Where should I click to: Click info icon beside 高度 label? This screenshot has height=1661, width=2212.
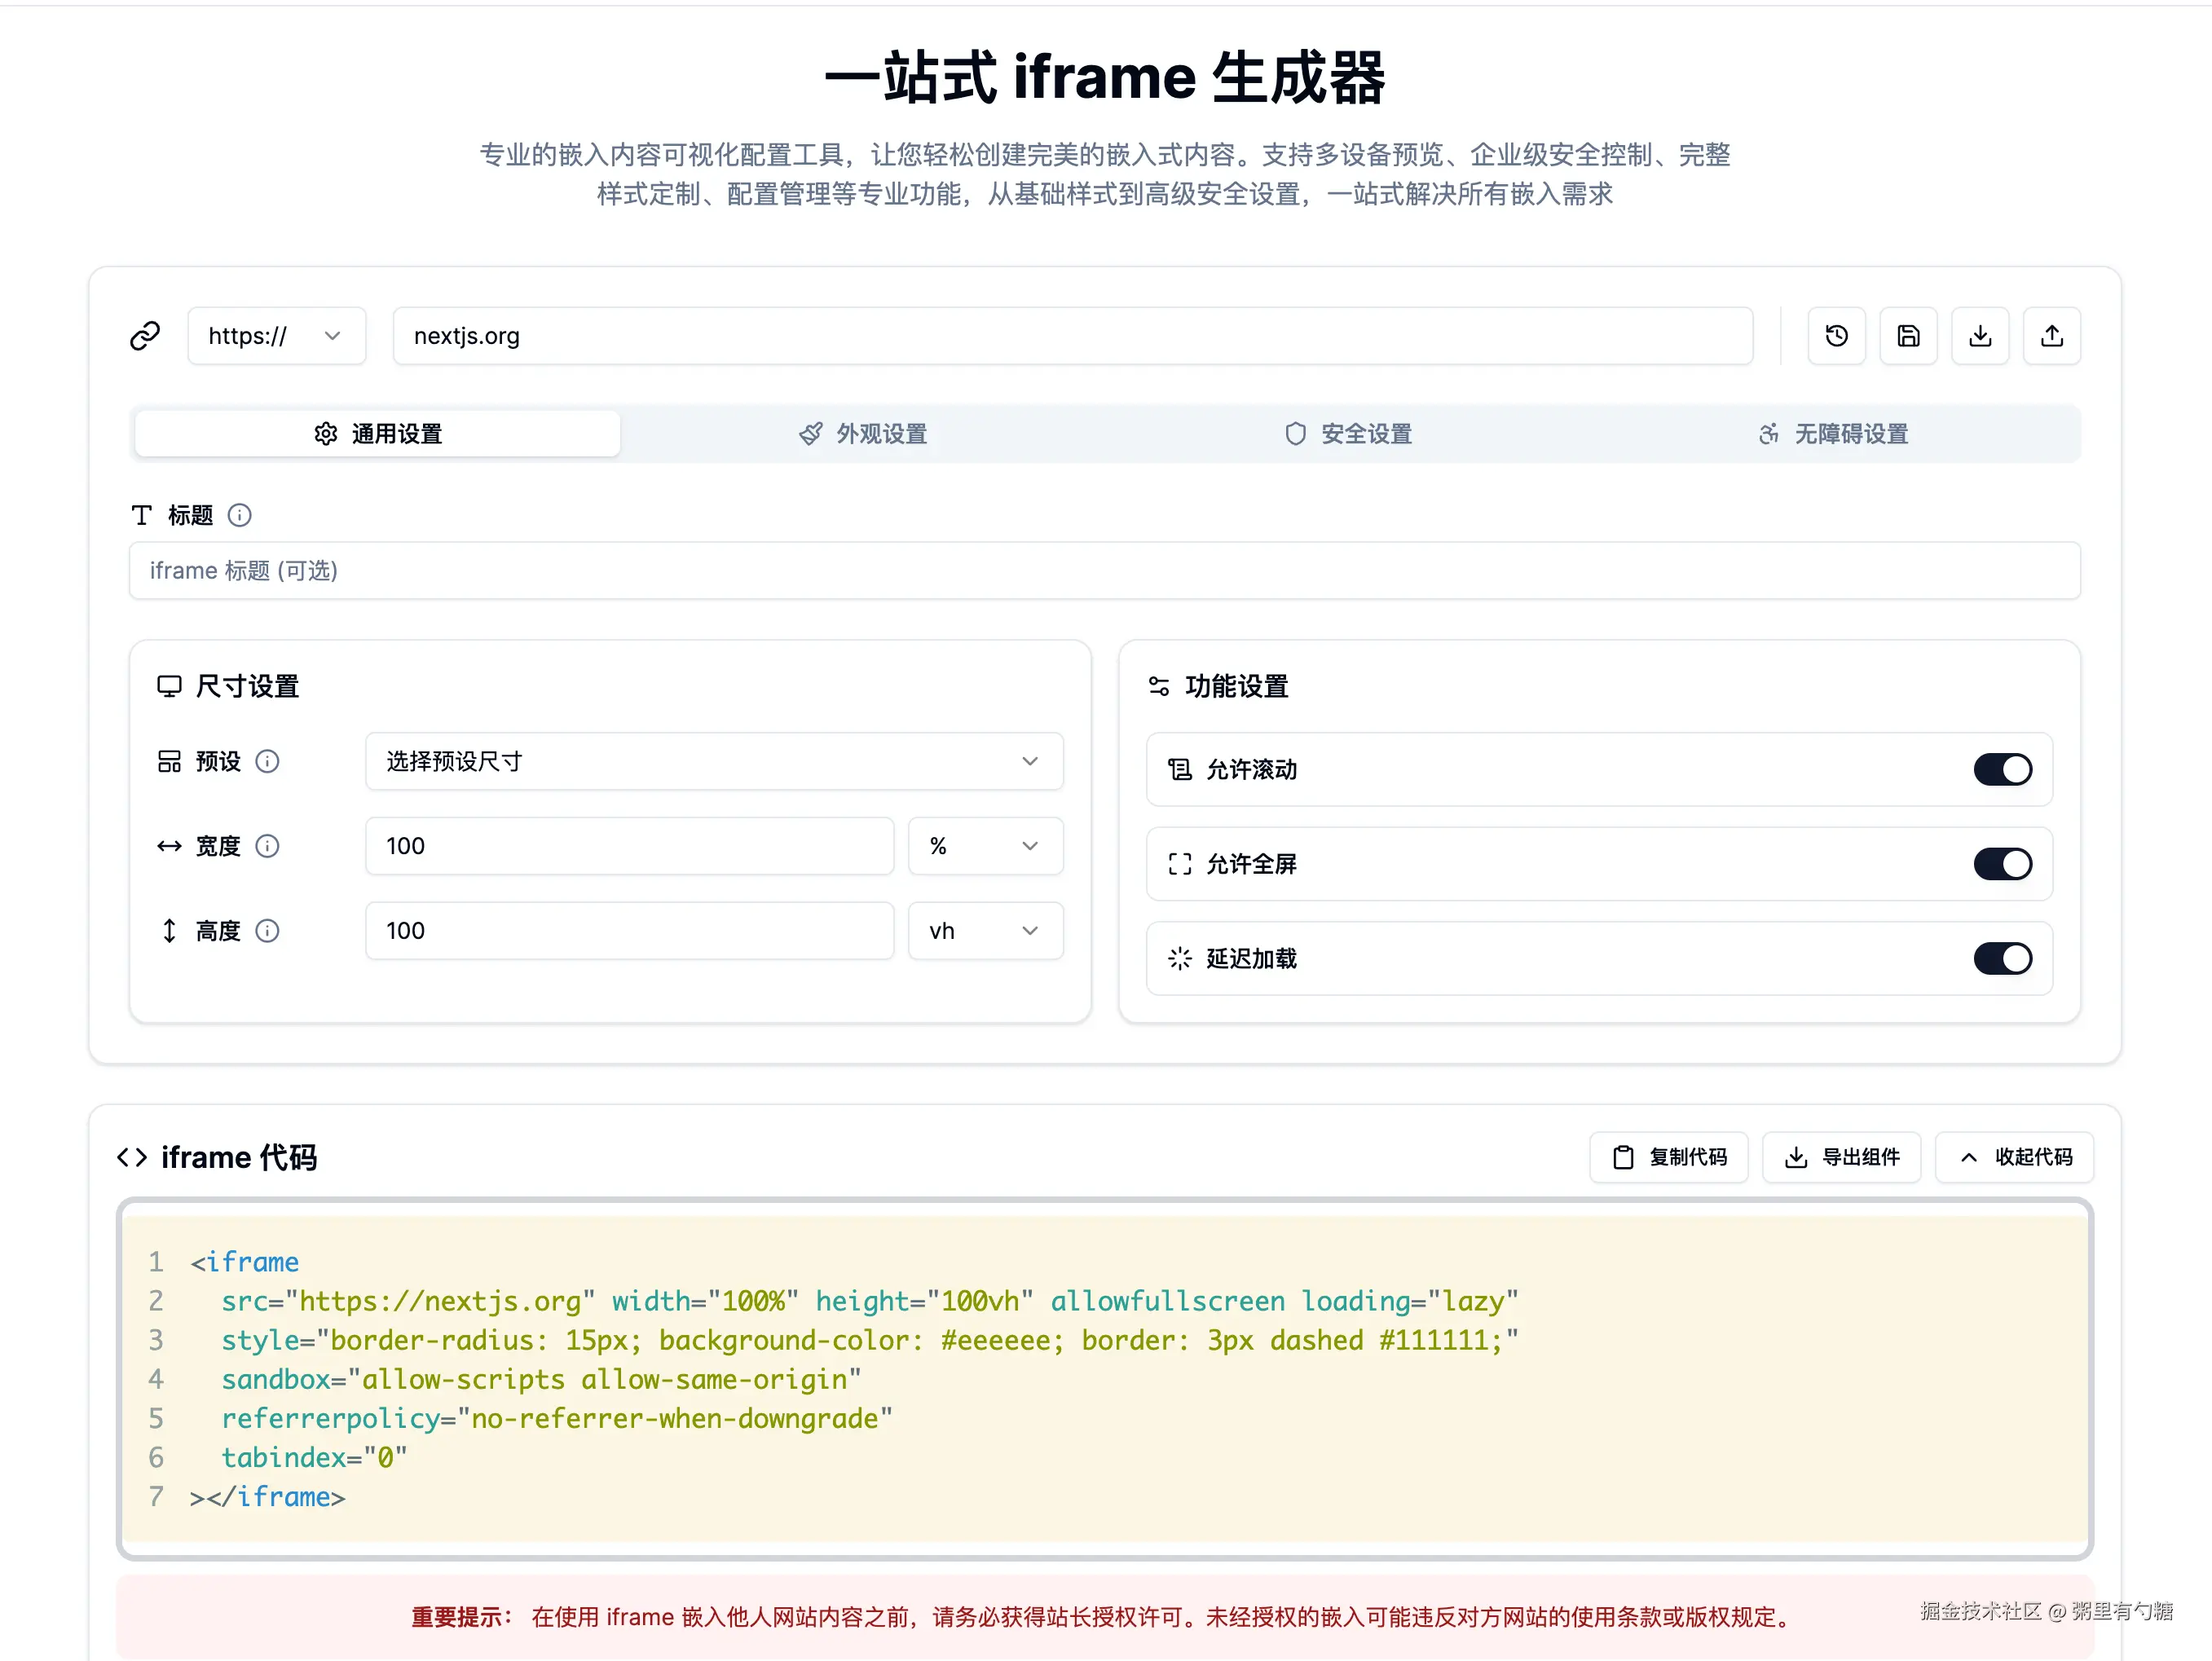click(267, 931)
